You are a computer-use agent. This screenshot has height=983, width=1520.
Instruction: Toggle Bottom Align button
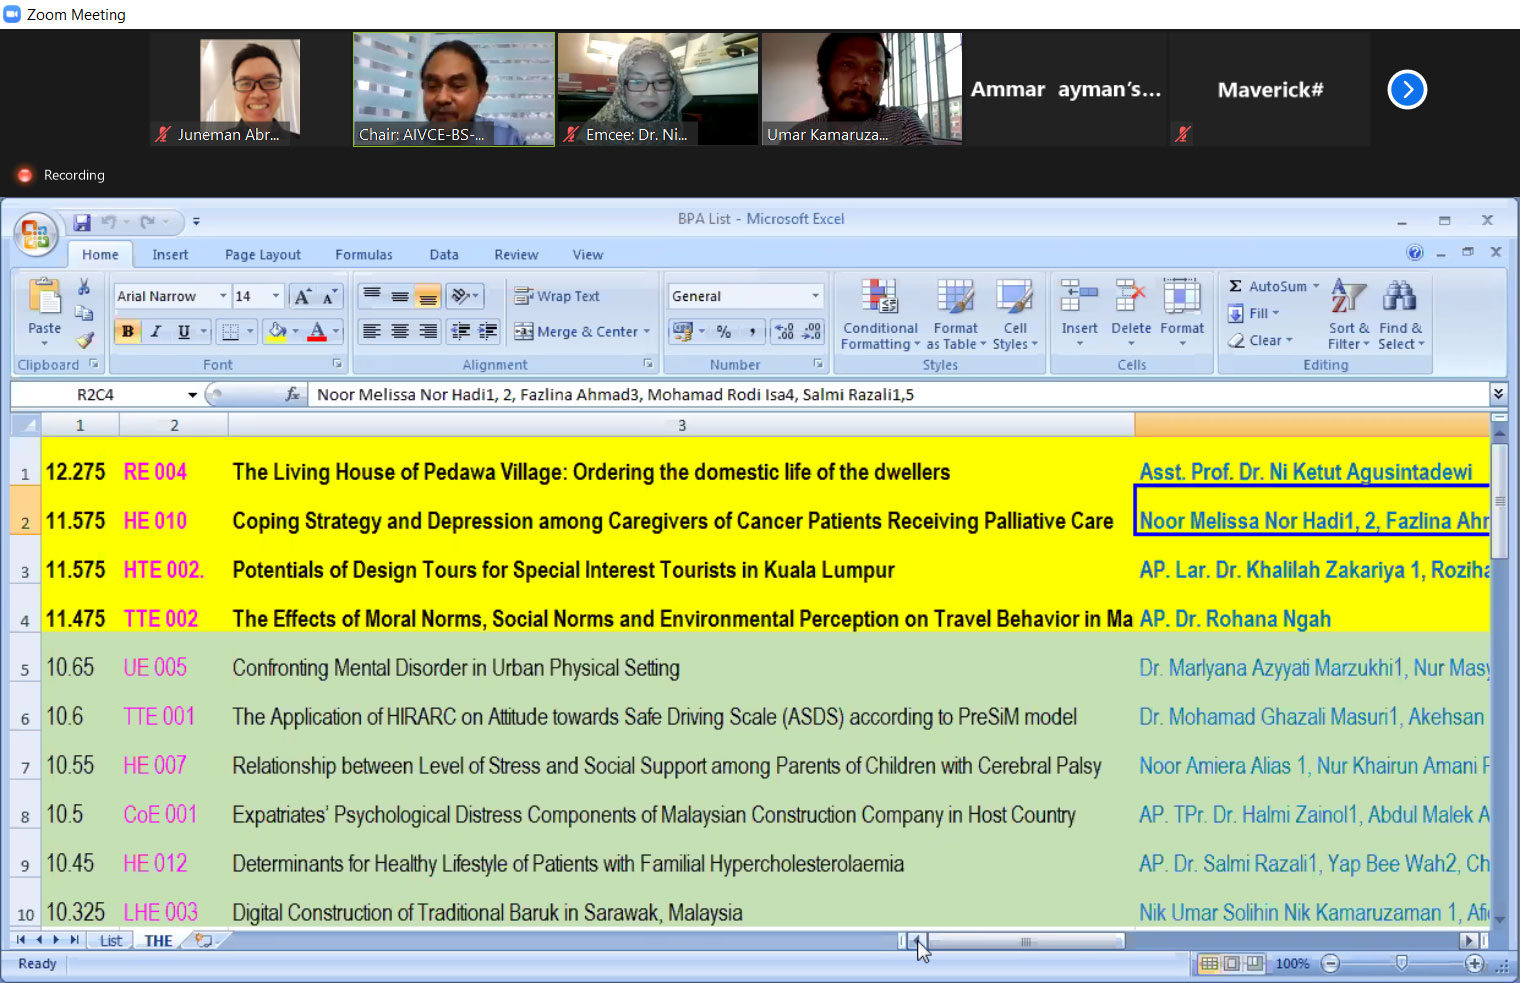[428, 296]
